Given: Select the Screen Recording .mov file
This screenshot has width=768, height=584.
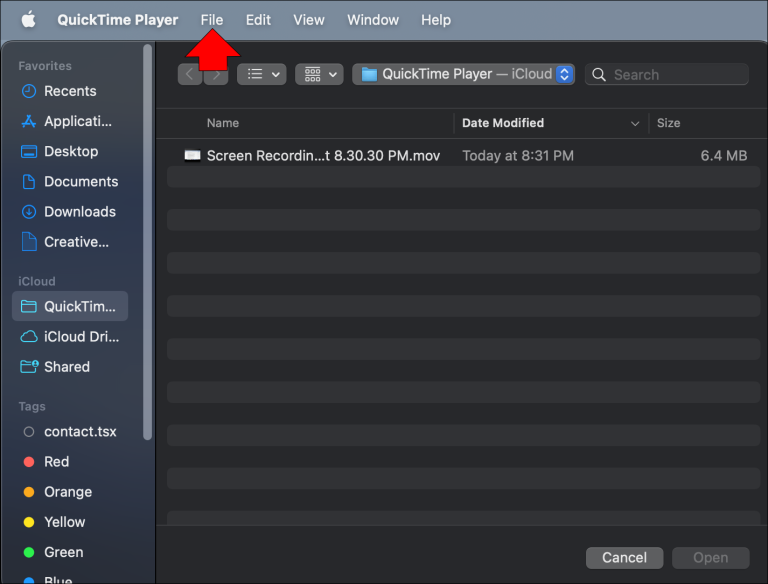Looking at the screenshot, I should (x=322, y=156).
